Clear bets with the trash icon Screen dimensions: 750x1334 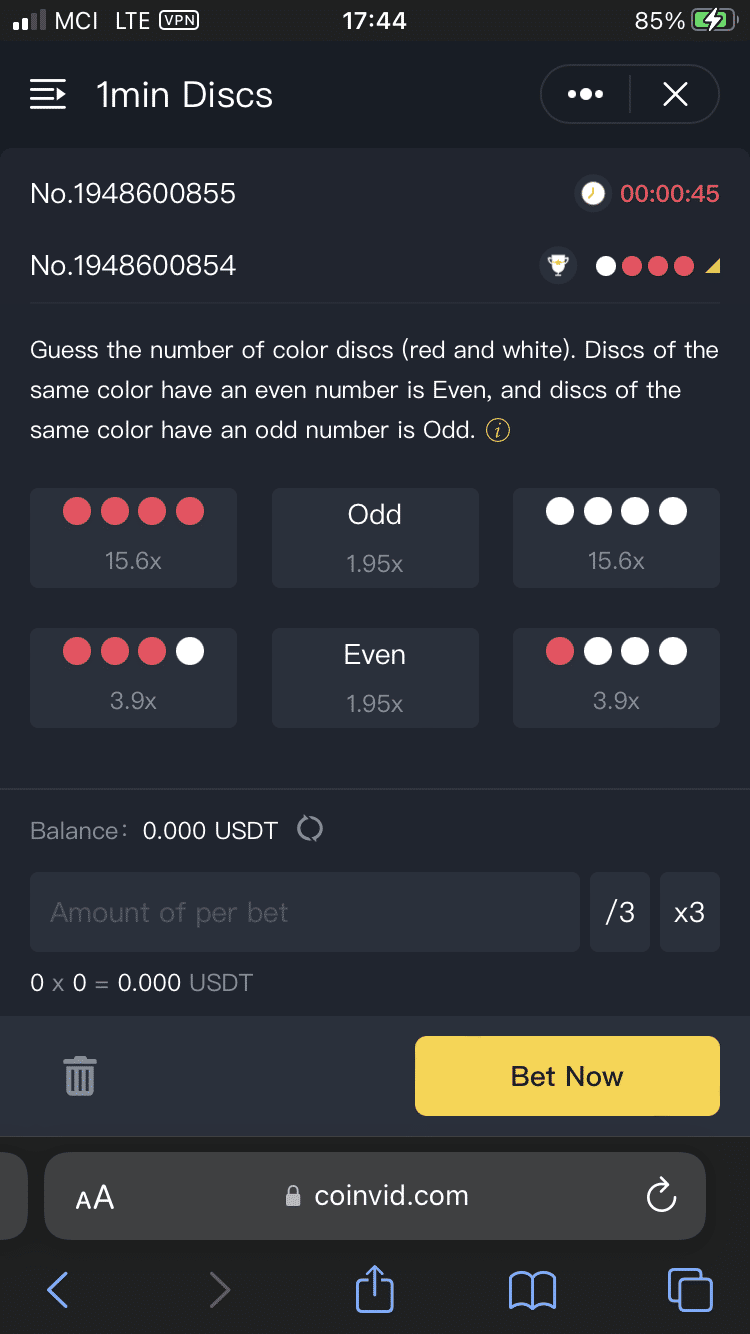tap(80, 1076)
